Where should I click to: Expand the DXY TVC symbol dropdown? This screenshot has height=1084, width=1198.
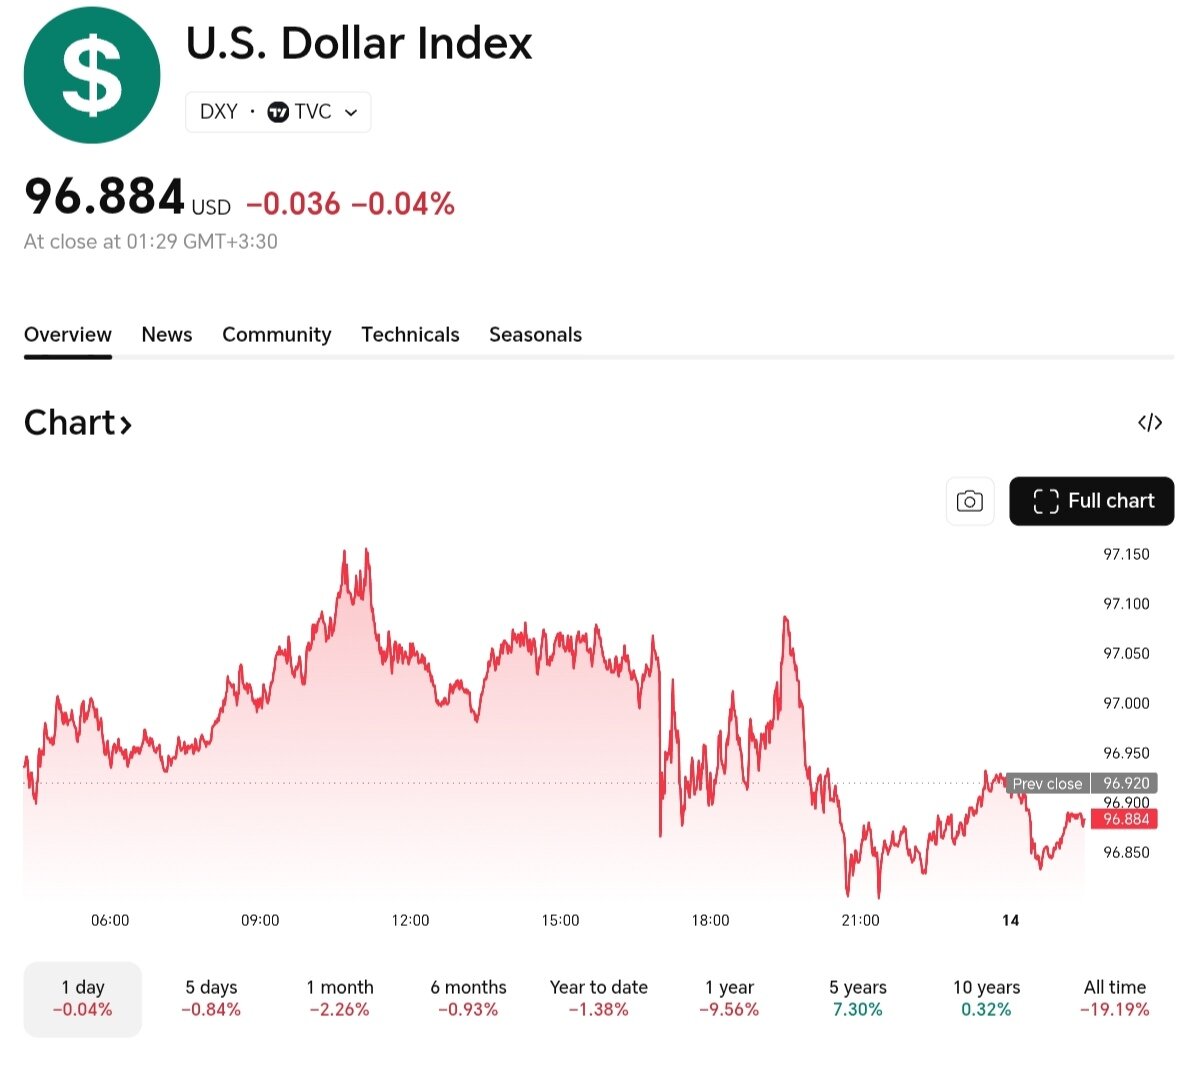point(351,112)
